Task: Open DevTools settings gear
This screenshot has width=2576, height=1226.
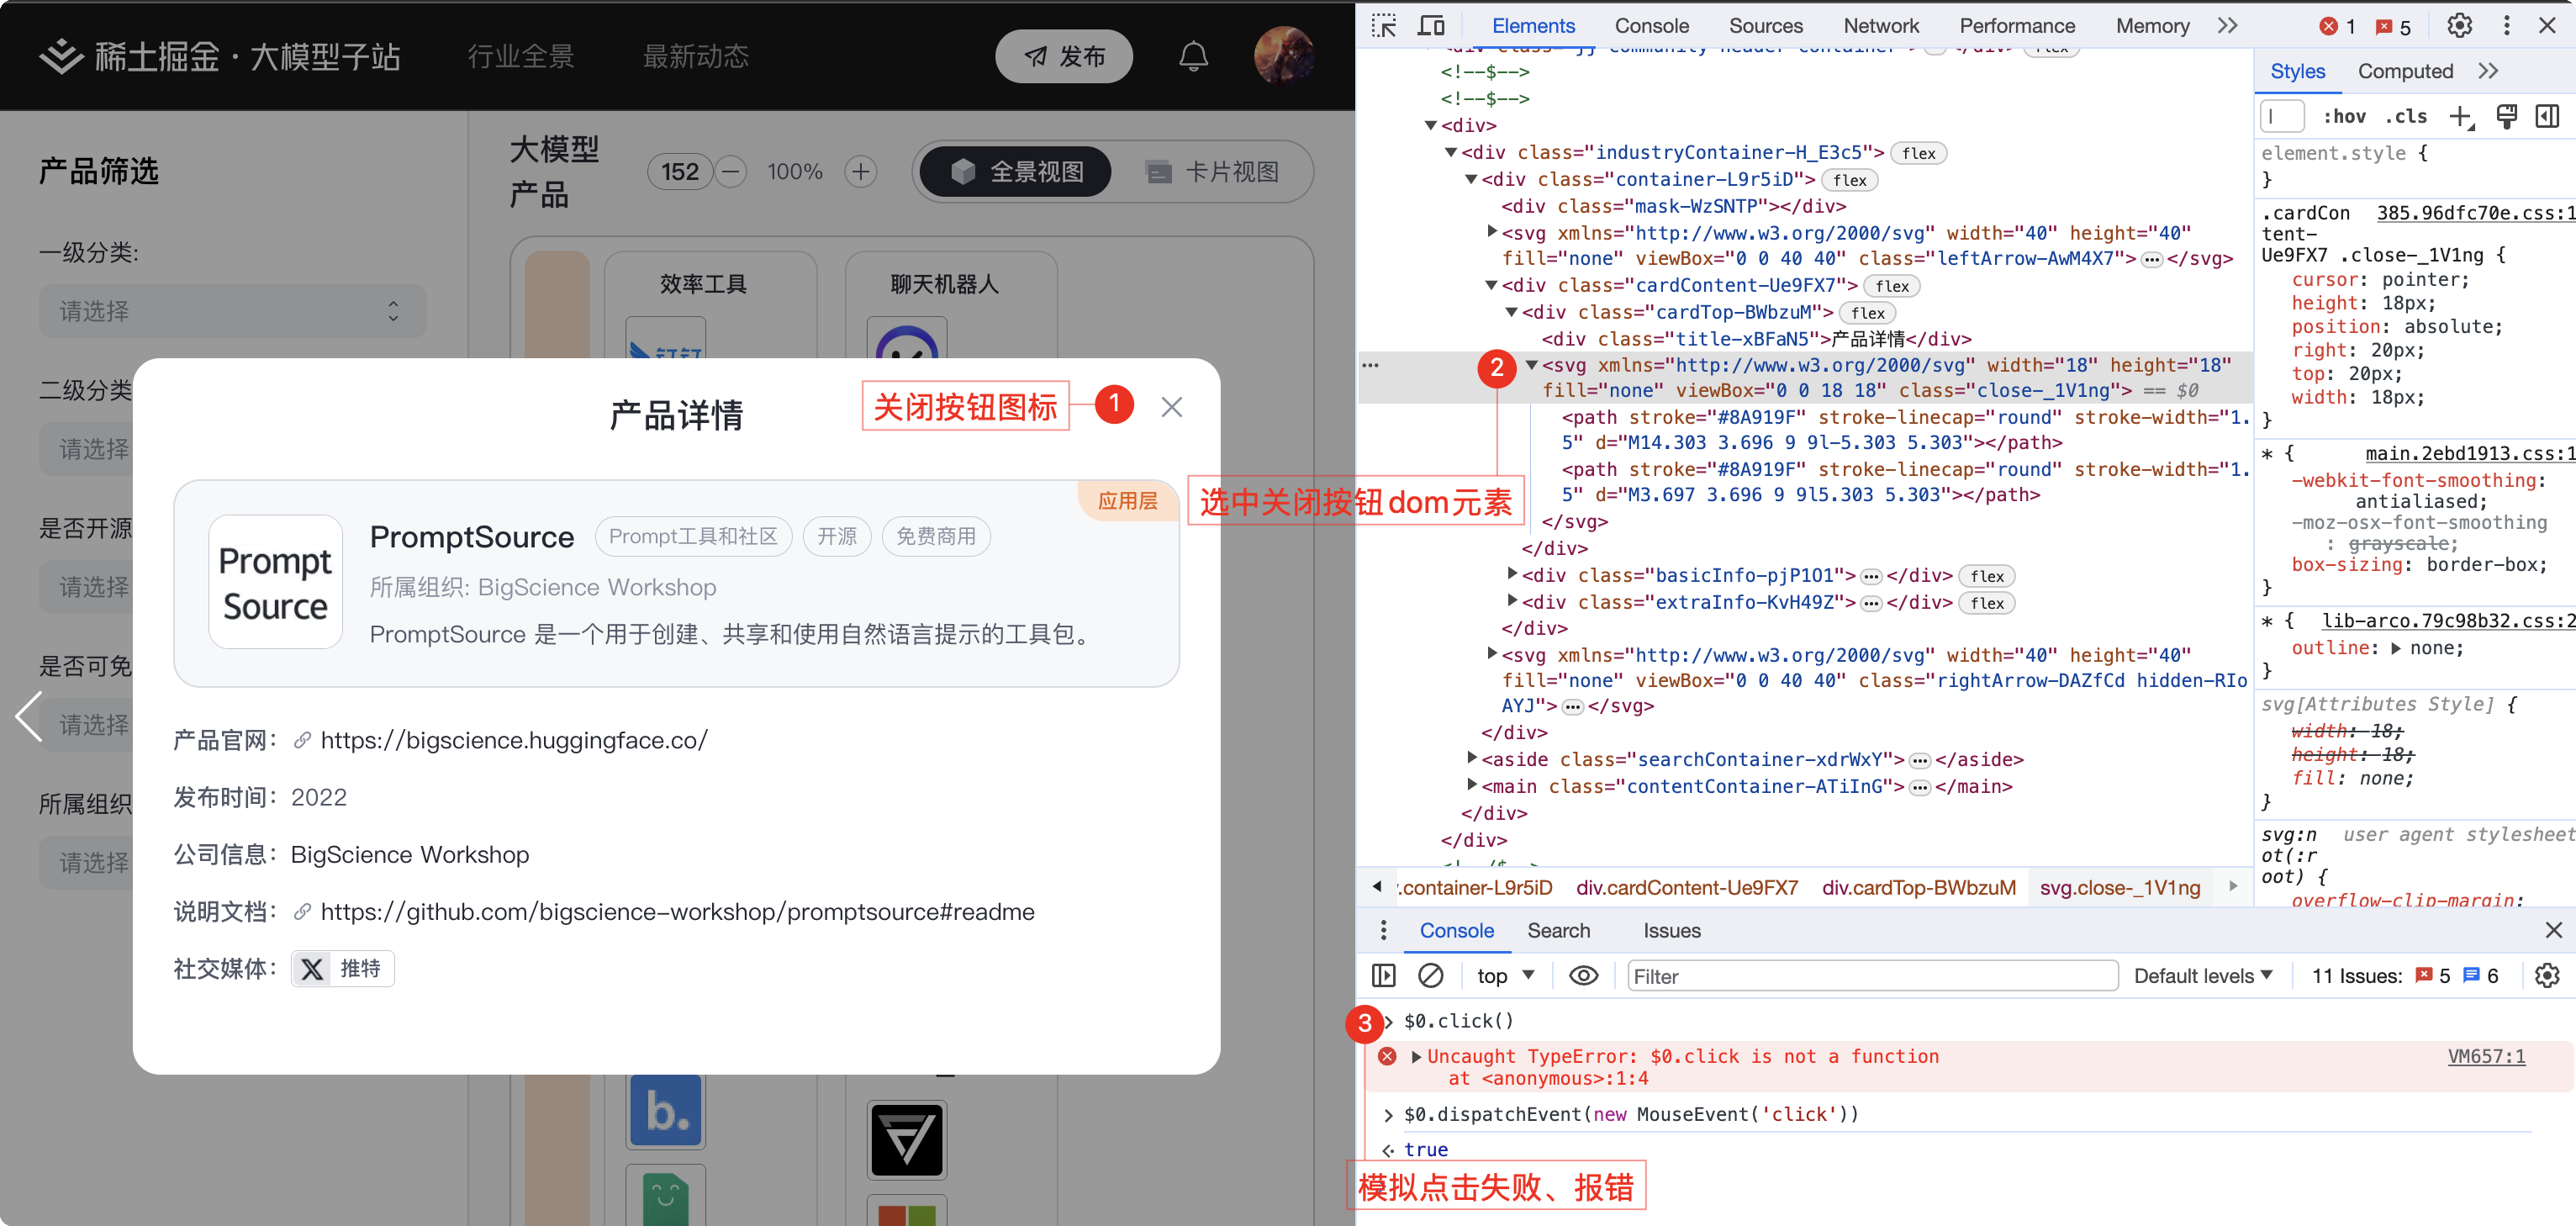Action: click(2460, 26)
